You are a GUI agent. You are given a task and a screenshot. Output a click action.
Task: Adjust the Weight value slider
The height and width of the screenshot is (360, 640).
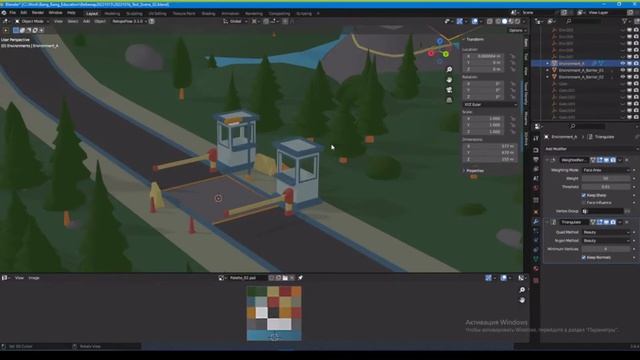(606, 178)
